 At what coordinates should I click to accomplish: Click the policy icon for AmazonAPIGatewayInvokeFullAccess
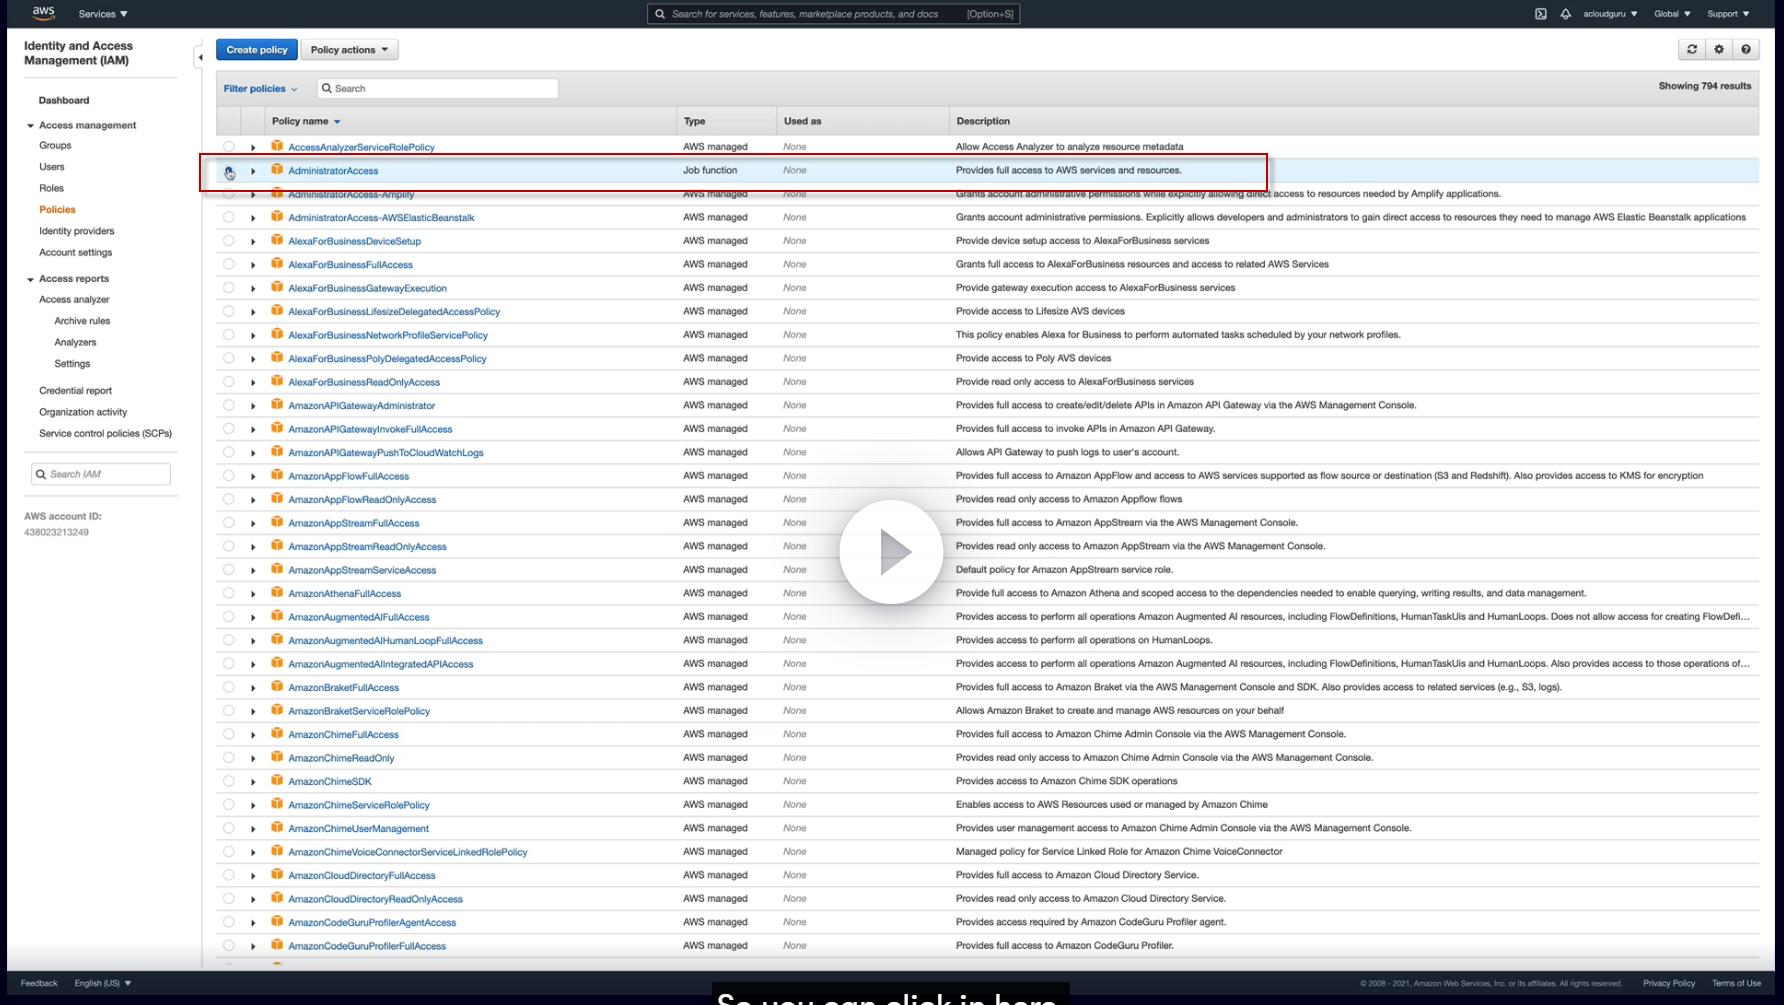pyautogui.click(x=277, y=428)
